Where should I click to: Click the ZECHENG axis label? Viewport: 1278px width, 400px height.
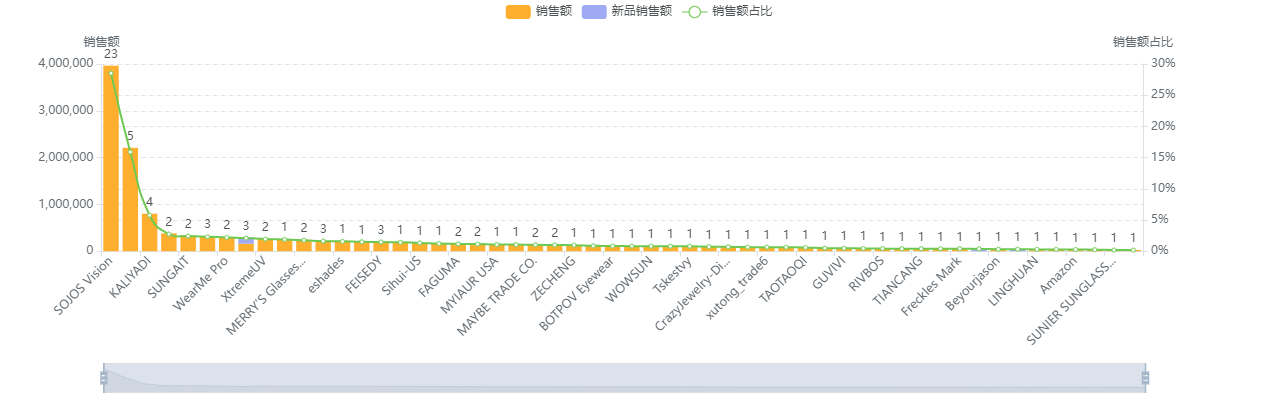pos(552,277)
